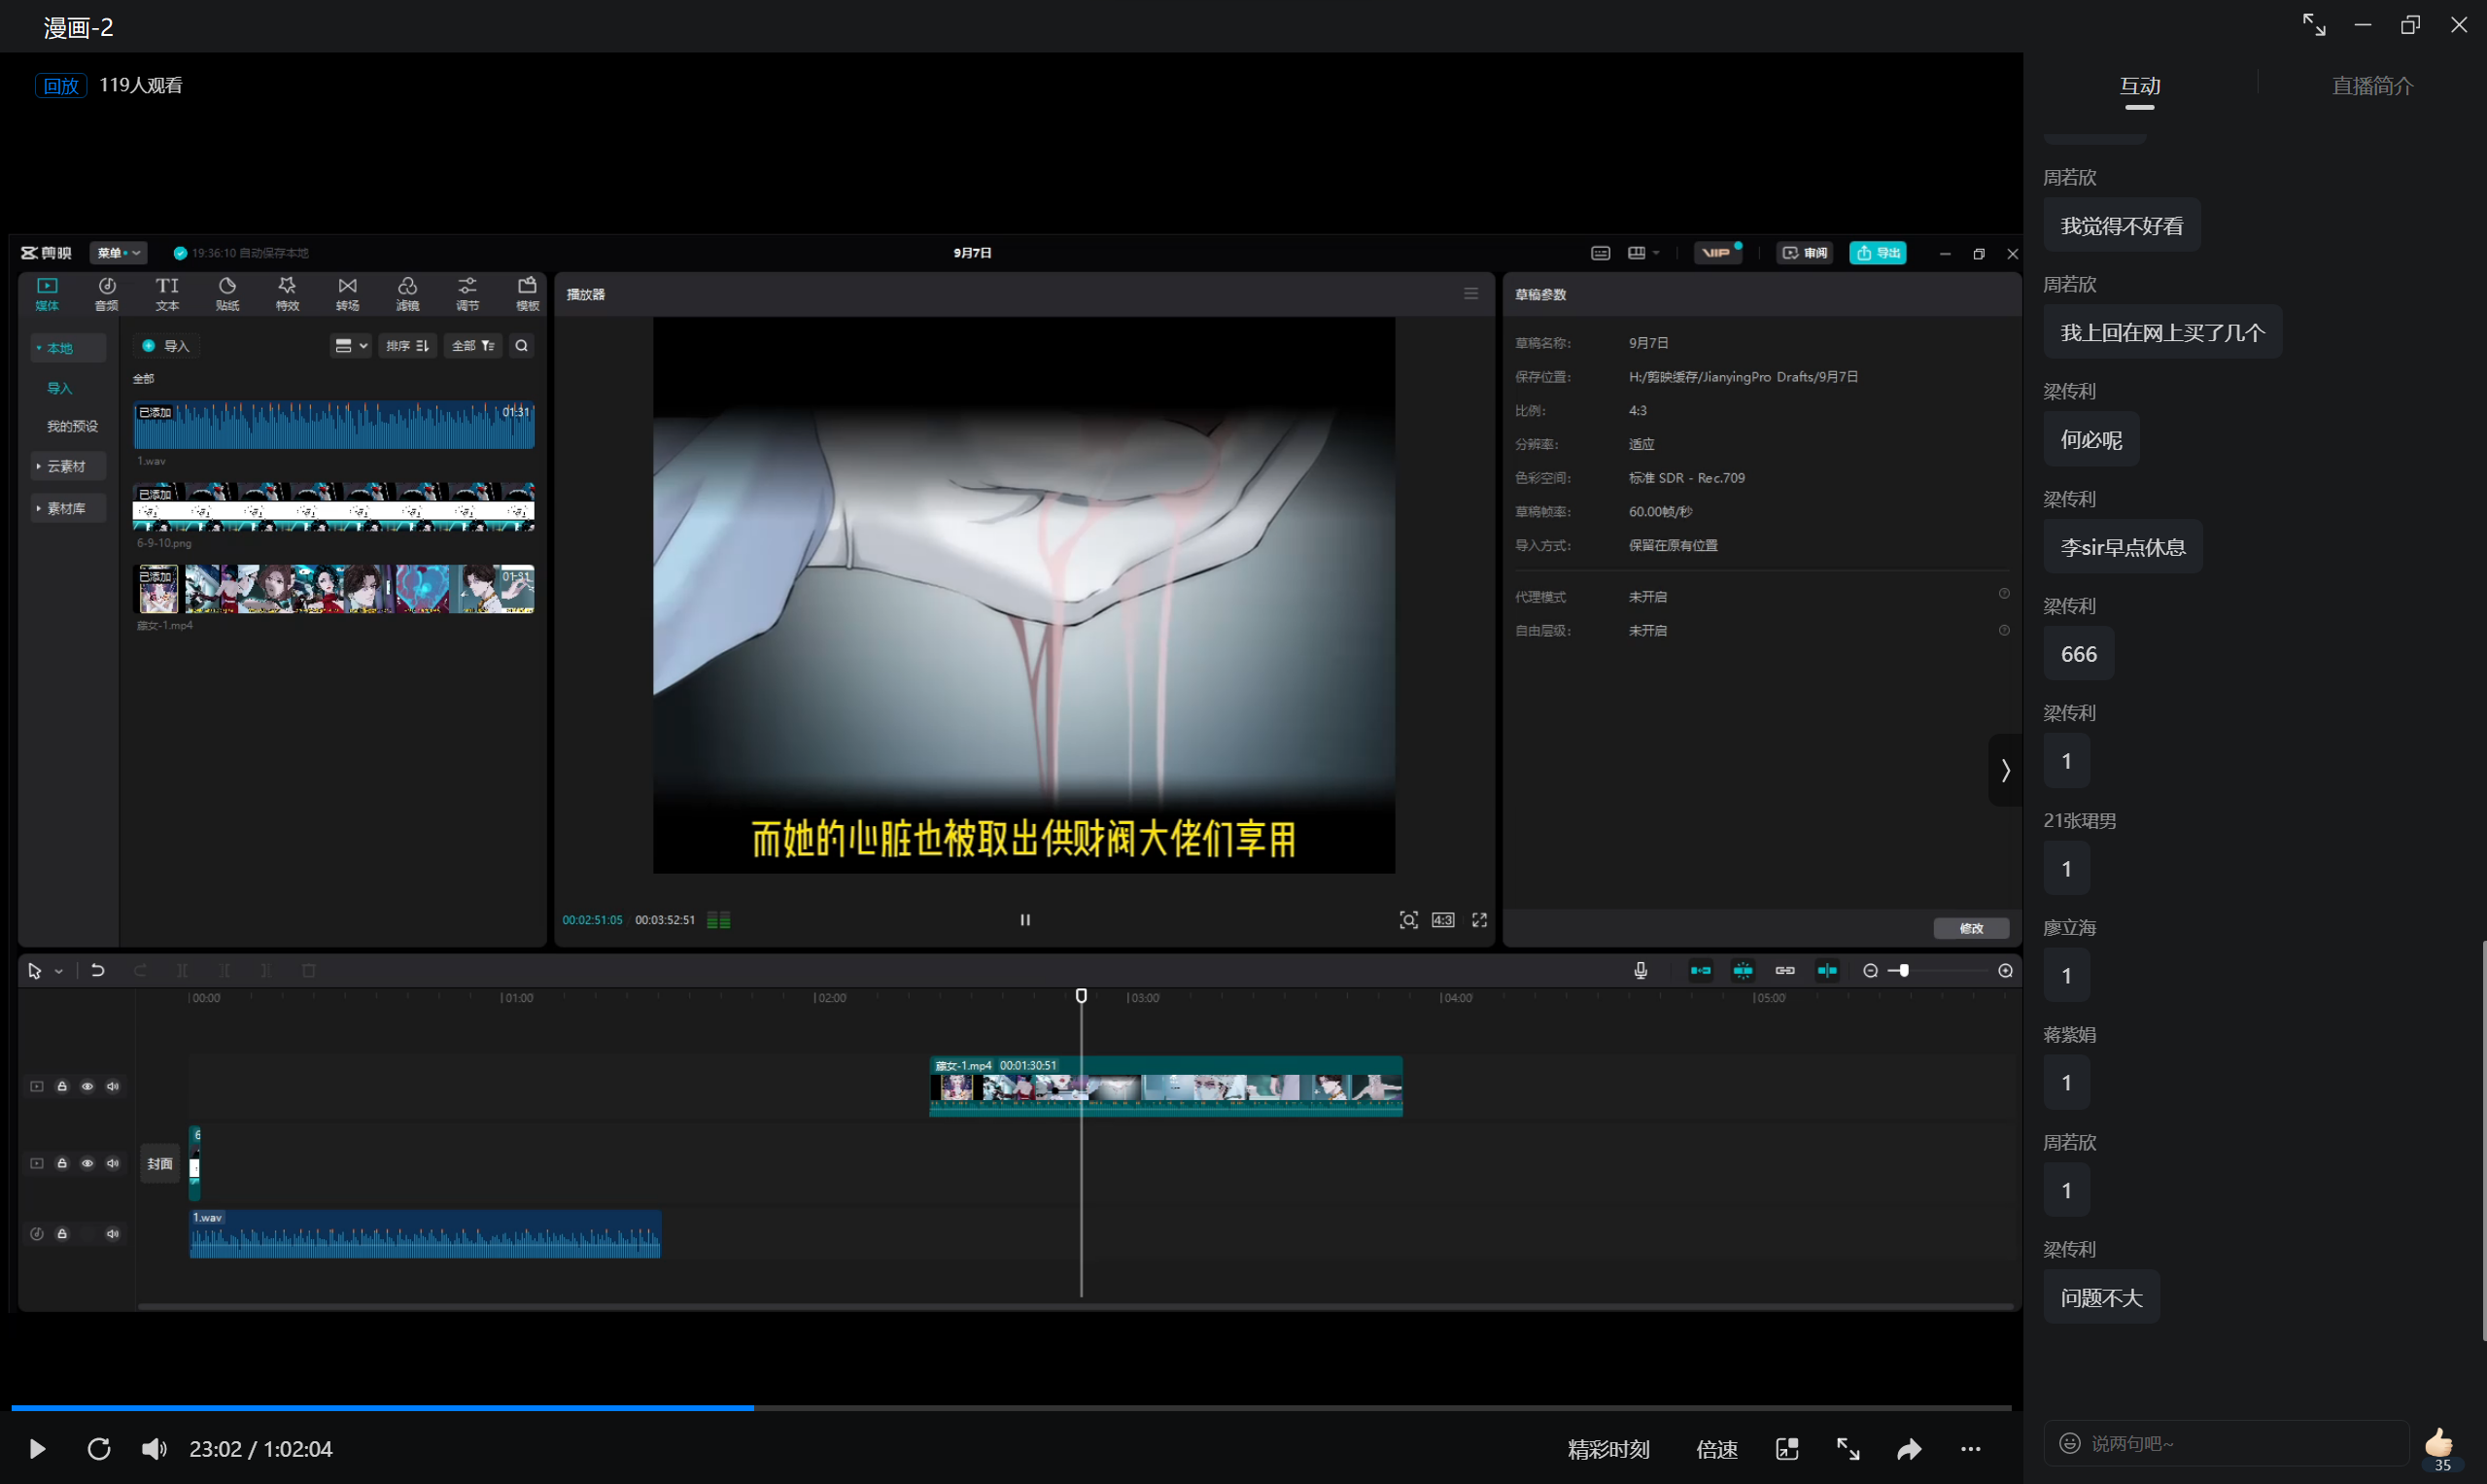The image size is (2487, 1484).
Task: Switch to the 直播简介 tab
Action: click(x=2372, y=86)
